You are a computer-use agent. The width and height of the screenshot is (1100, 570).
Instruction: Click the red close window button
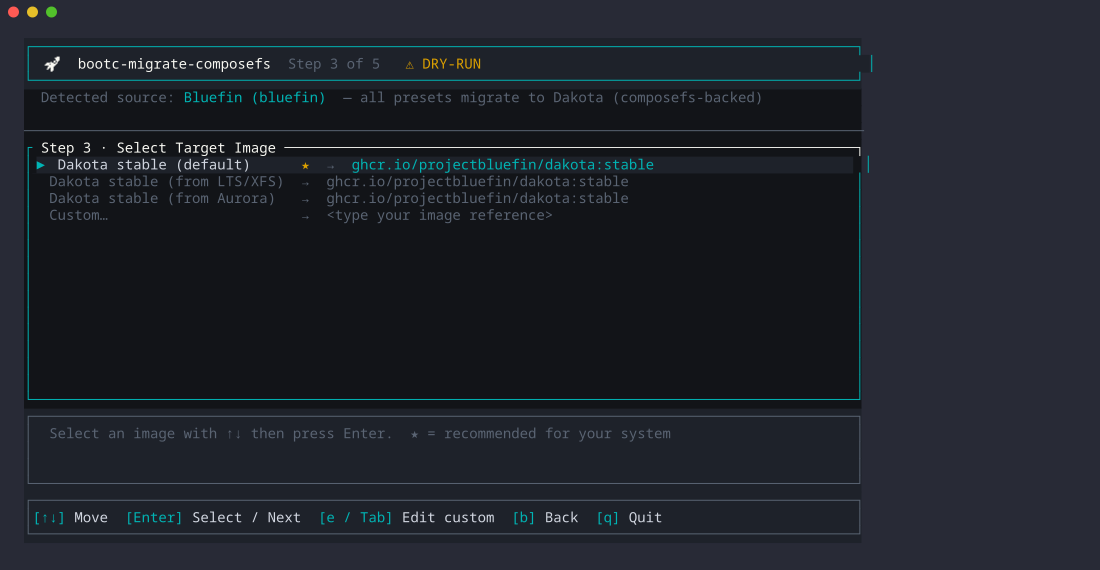(x=13, y=12)
